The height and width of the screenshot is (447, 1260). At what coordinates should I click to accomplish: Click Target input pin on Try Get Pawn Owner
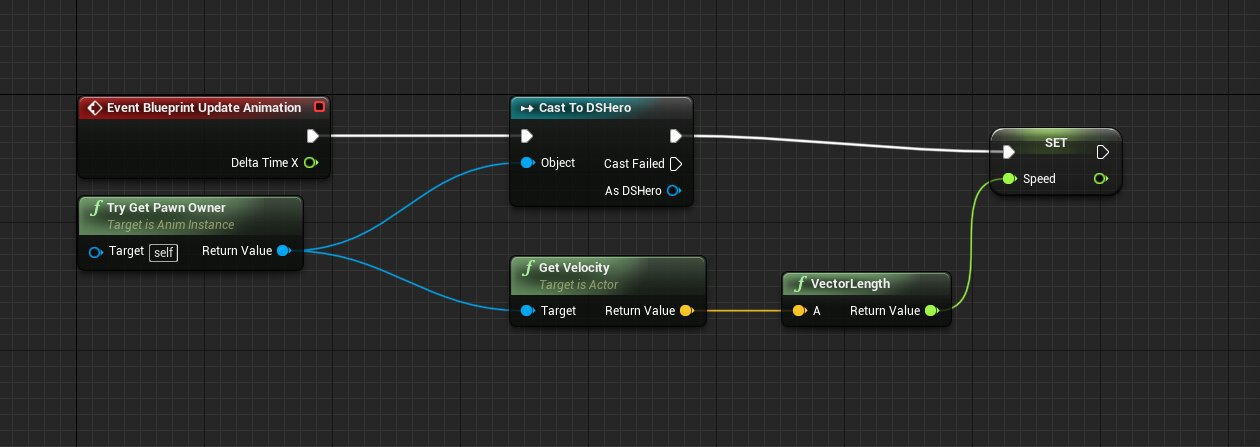pyautogui.click(x=95, y=252)
